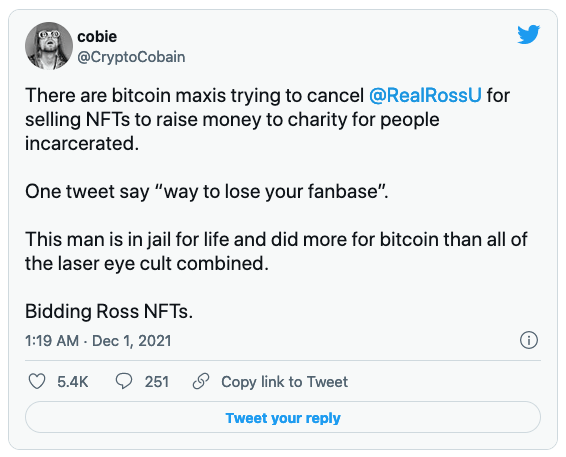Click the 5.4K likes count
The height and width of the screenshot is (457, 566).
point(73,382)
